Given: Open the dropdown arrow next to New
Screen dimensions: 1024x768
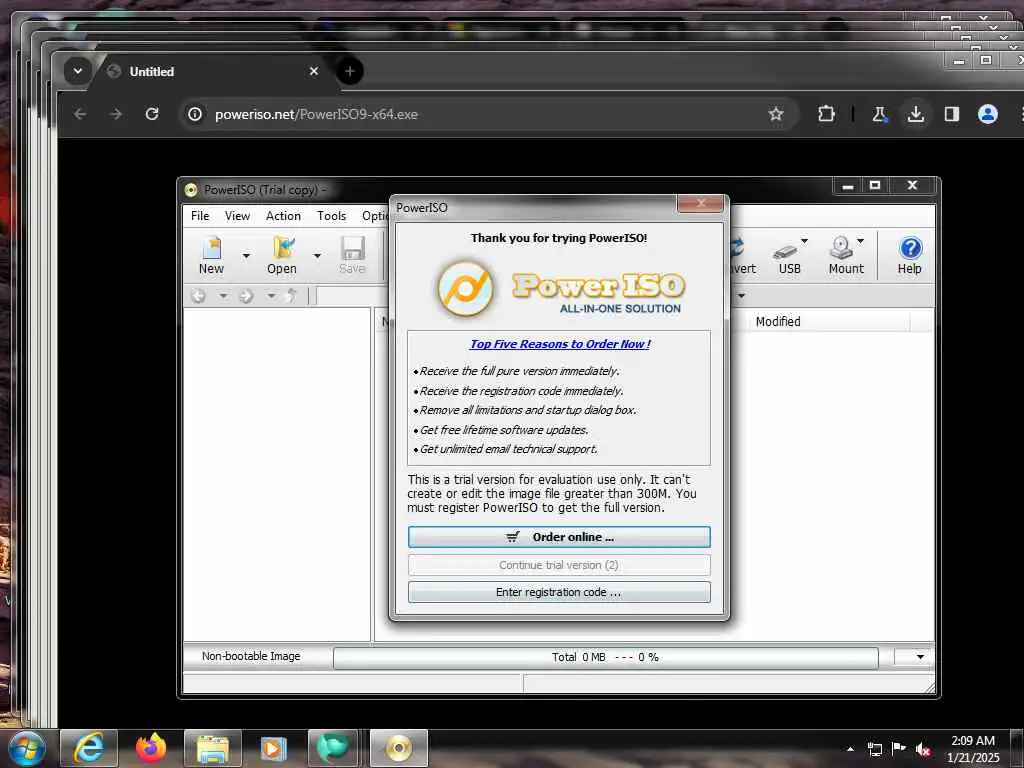Looking at the screenshot, I should 246,255.
